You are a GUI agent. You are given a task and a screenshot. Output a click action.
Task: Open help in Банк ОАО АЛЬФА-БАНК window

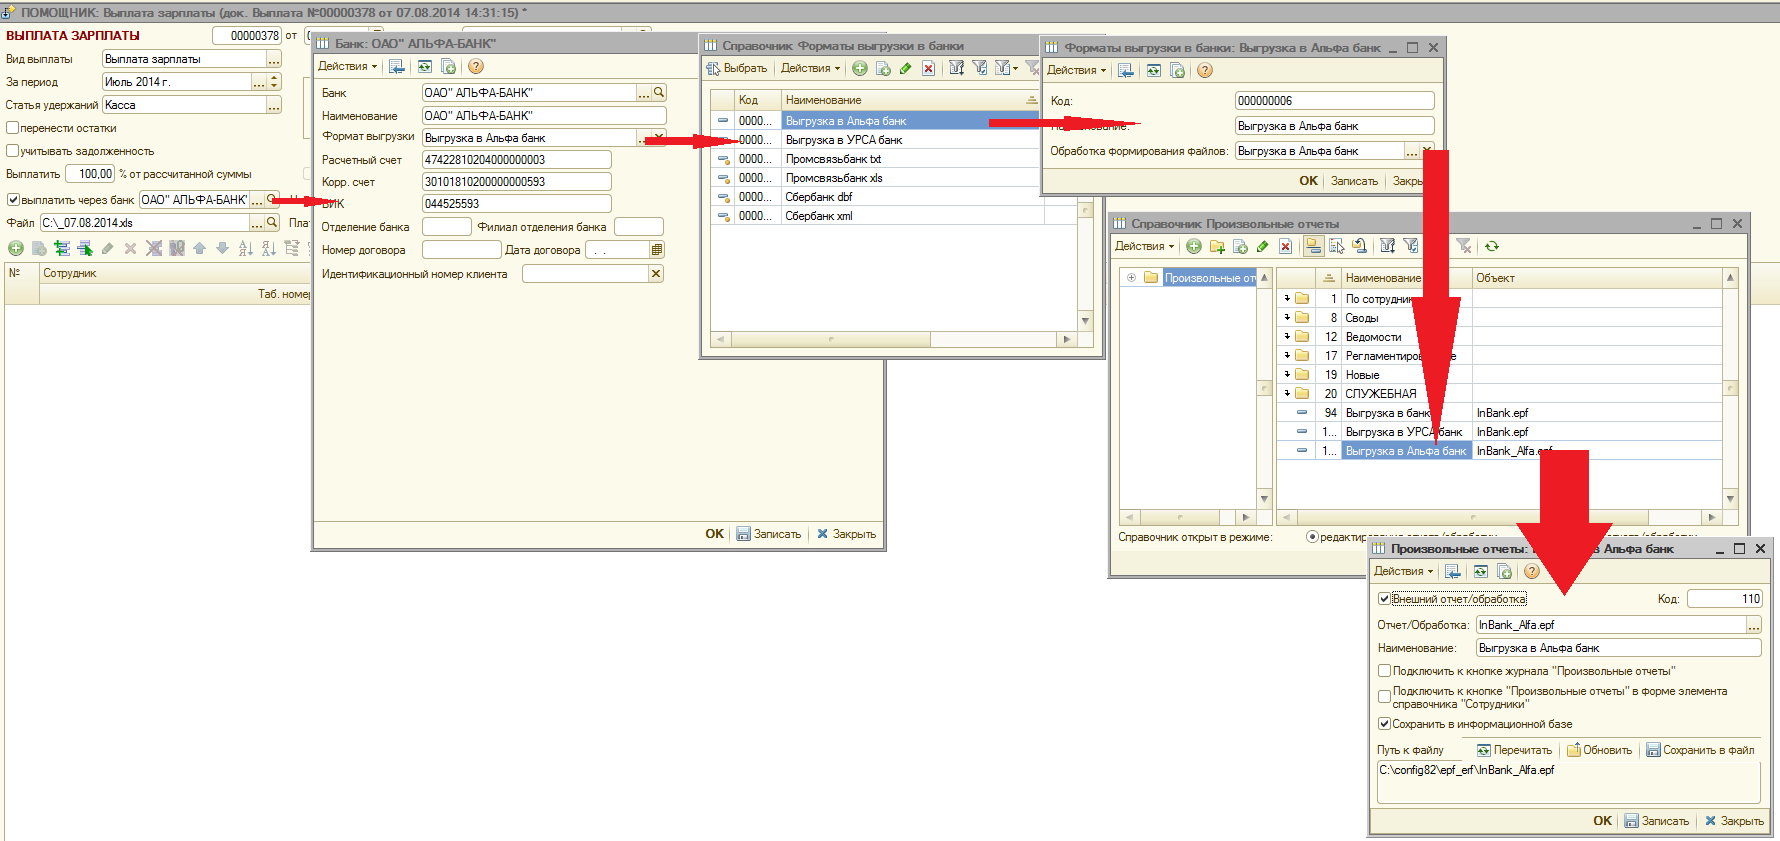(x=476, y=66)
